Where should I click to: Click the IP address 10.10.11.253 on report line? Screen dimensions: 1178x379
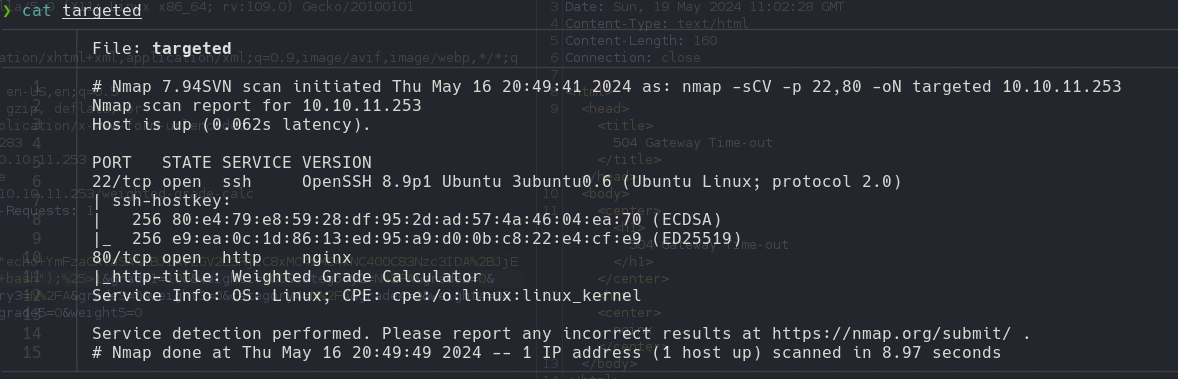point(362,105)
